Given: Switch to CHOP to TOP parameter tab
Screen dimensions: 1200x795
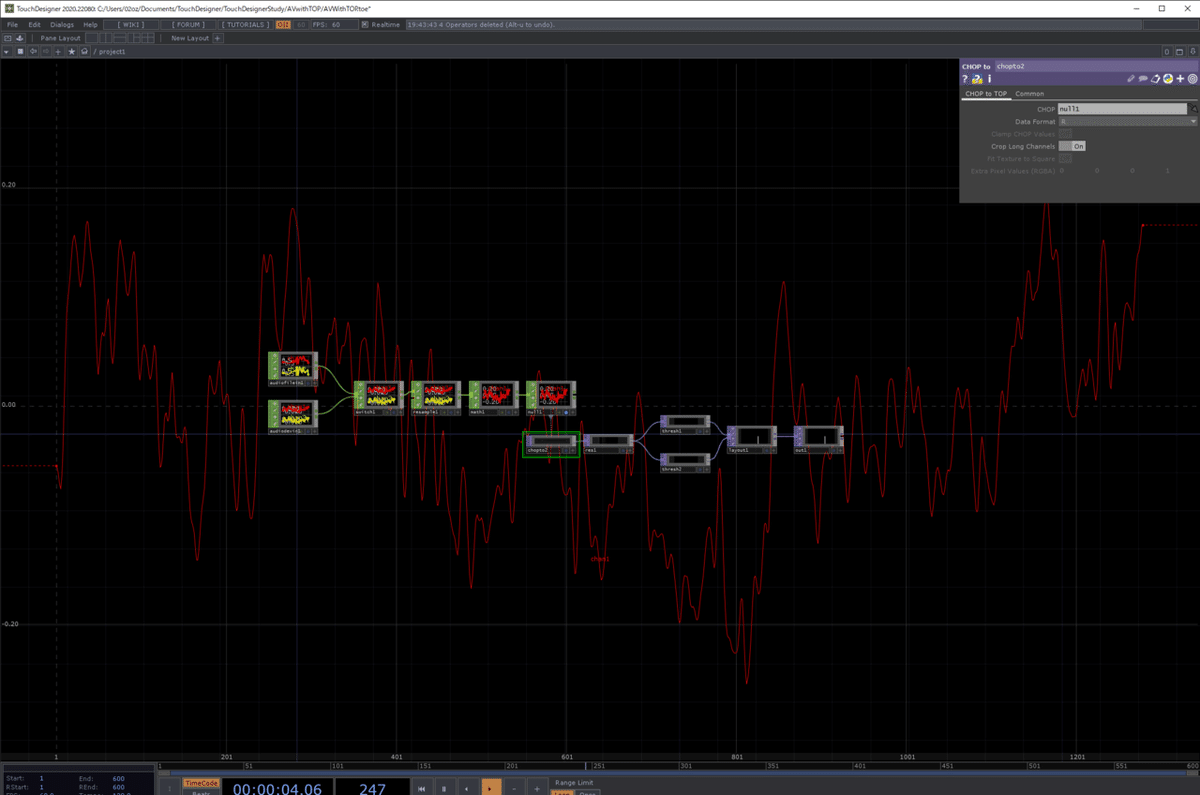Looking at the screenshot, I should [x=986, y=94].
